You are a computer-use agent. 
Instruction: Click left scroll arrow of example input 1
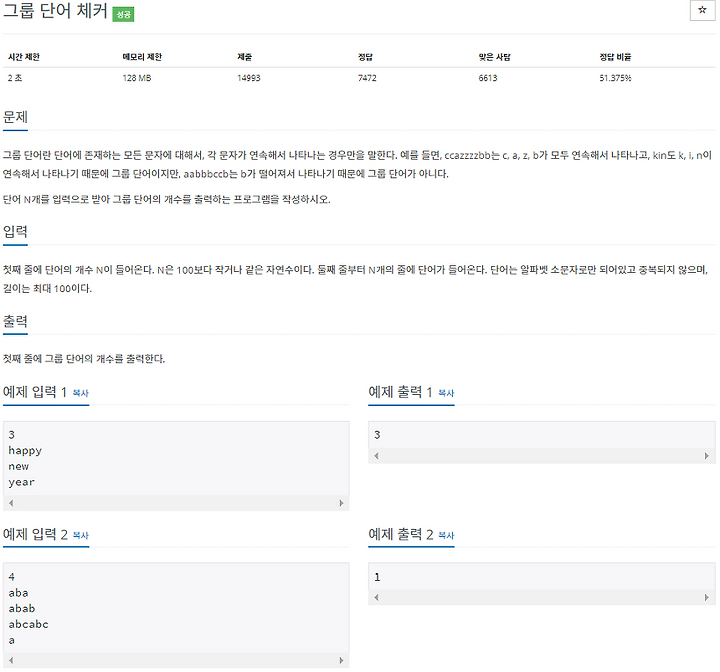11,503
